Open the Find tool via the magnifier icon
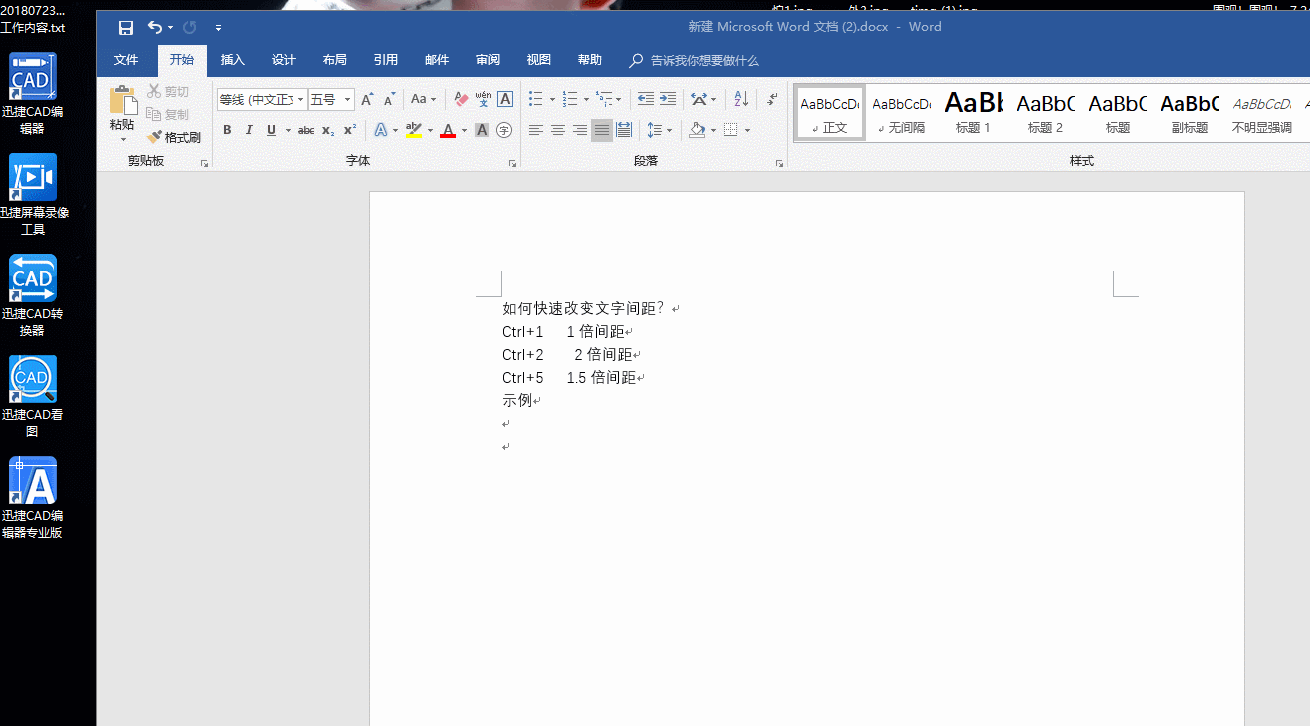The height and width of the screenshot is (726, 1310). click(x=636, y=60)
